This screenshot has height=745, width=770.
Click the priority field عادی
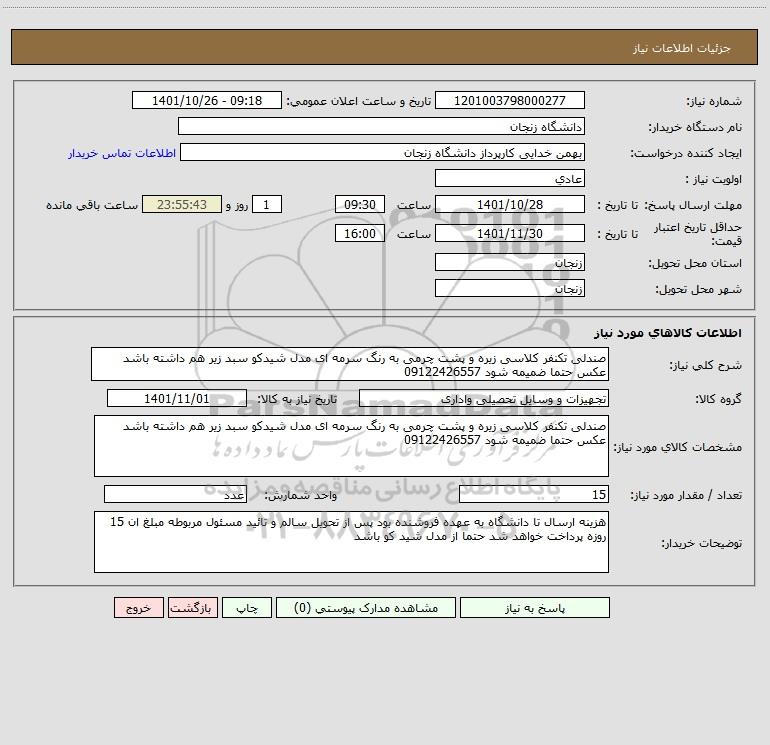point(510,178)
